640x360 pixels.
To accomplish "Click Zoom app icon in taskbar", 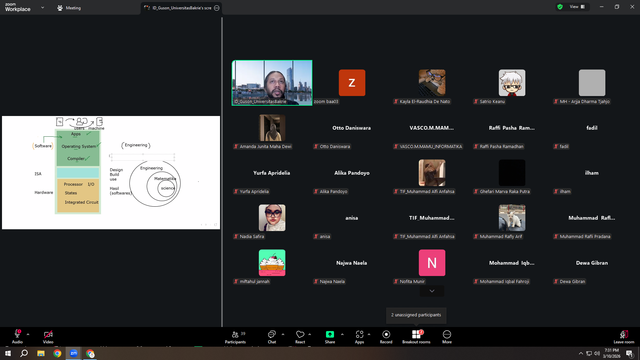I will 73,353.
